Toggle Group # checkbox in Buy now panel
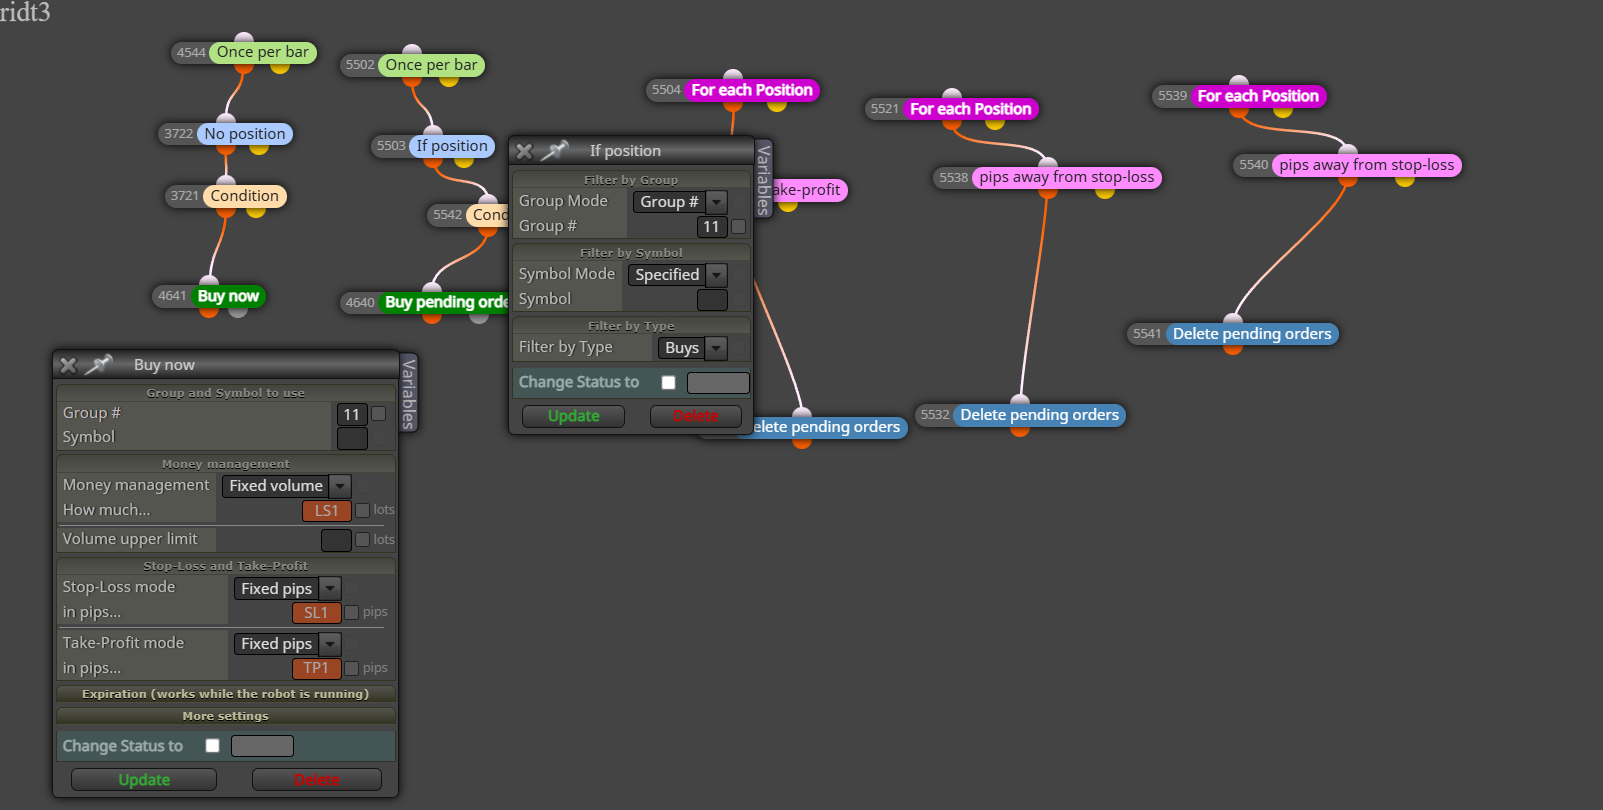The image size is (1603, 810). pos(378,414)
